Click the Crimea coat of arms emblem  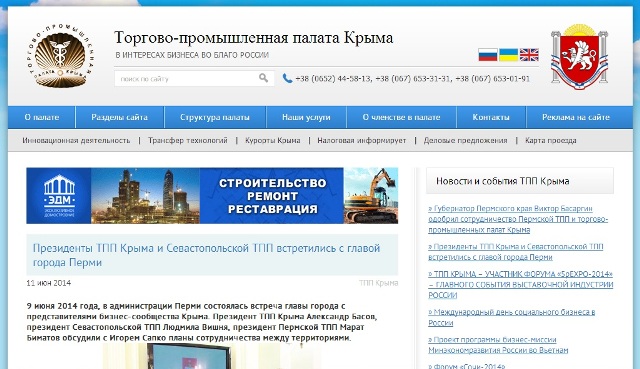point(579,56)
